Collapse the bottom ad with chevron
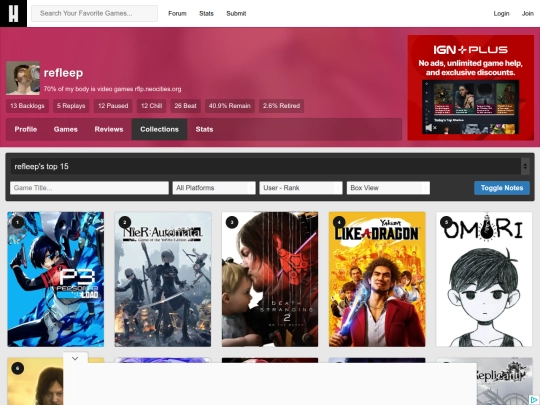The height and width of the screenshot is (405, 540). (75, 359)
